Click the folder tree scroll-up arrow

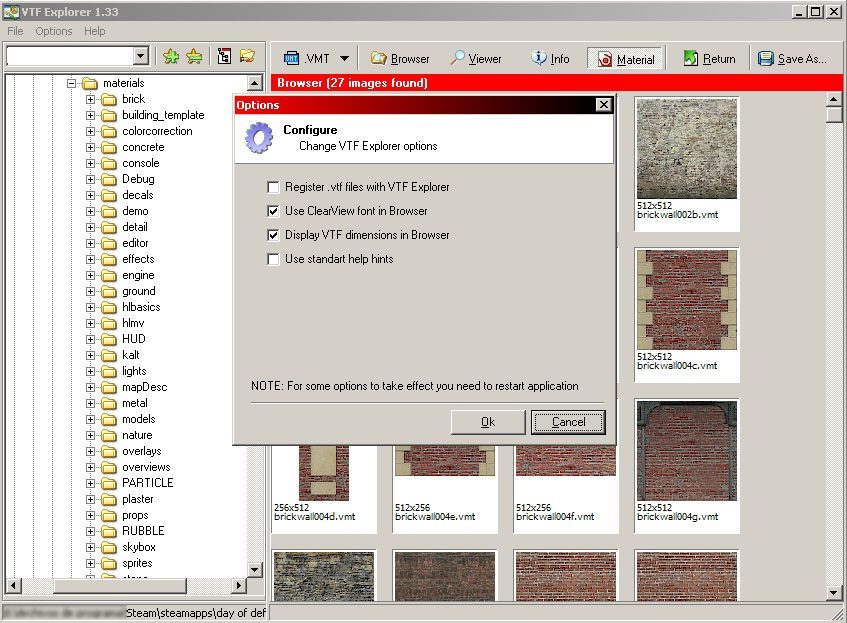click(254, 83)
